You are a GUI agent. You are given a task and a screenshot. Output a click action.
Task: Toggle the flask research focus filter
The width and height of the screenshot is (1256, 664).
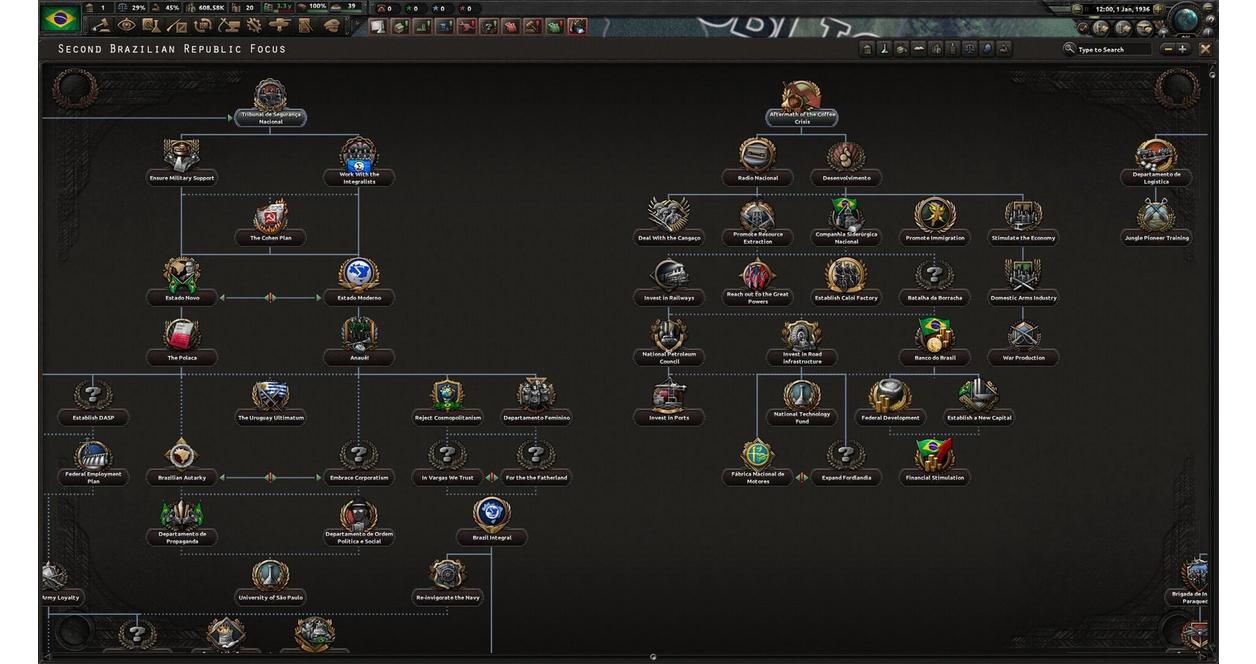pyautogui.click(x=884, y=49)
